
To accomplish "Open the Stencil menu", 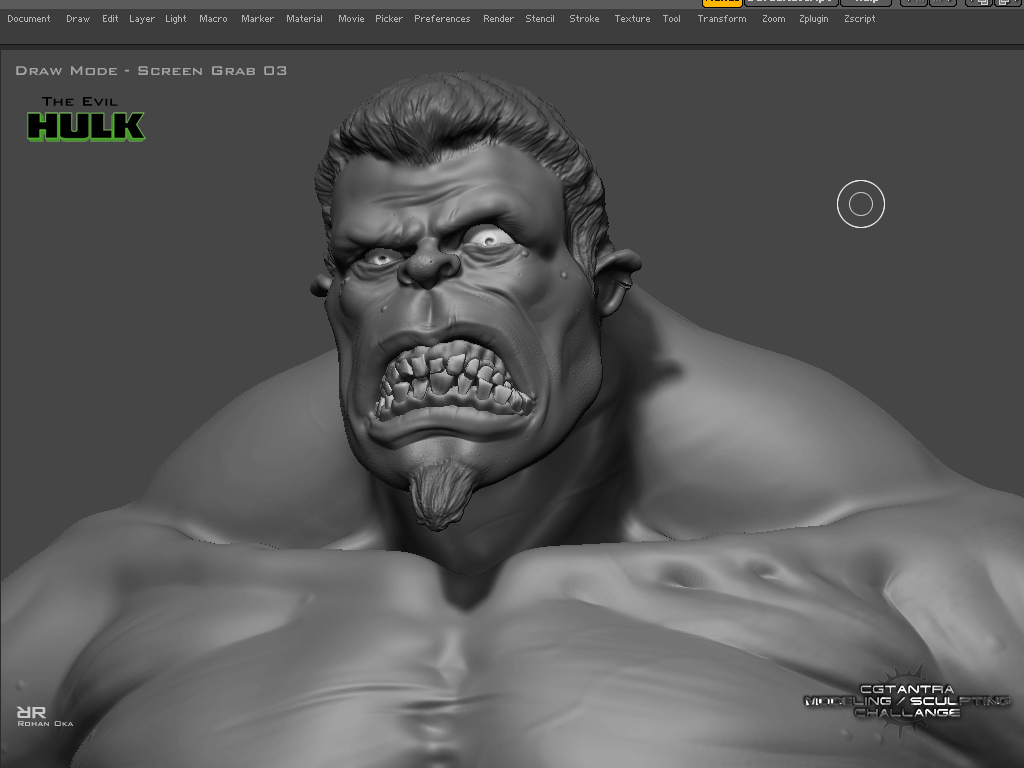I will pos(540,19).
